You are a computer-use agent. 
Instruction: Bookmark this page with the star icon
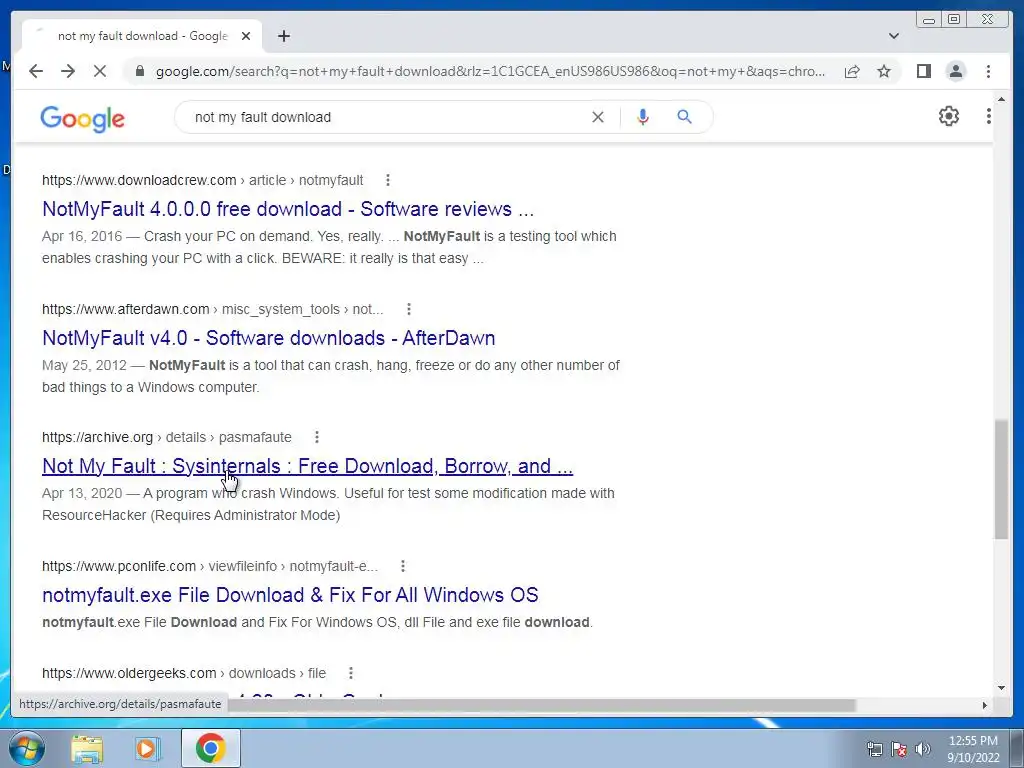pos(884,71)
